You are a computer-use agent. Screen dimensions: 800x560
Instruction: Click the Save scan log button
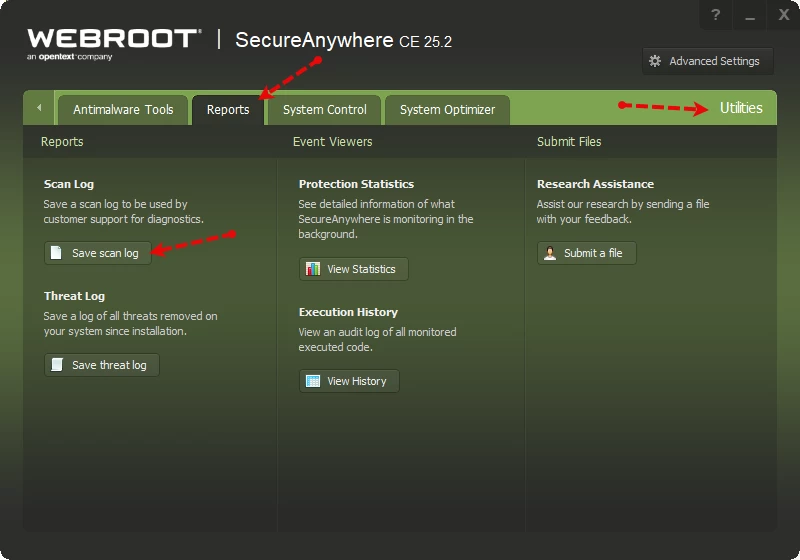point(98,253)
